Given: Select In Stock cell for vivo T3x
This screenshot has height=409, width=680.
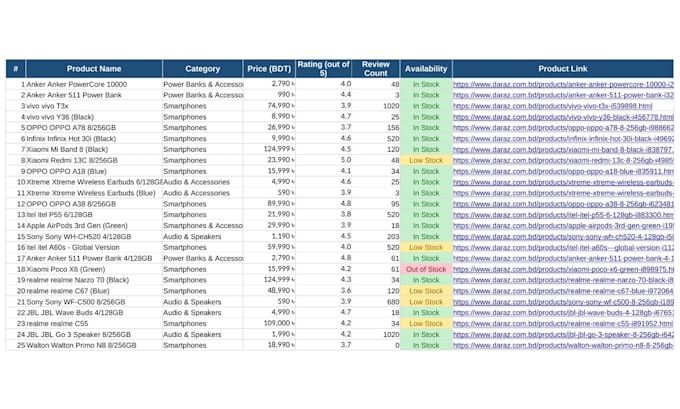Looking at the screenshot, I should point(426,106).
